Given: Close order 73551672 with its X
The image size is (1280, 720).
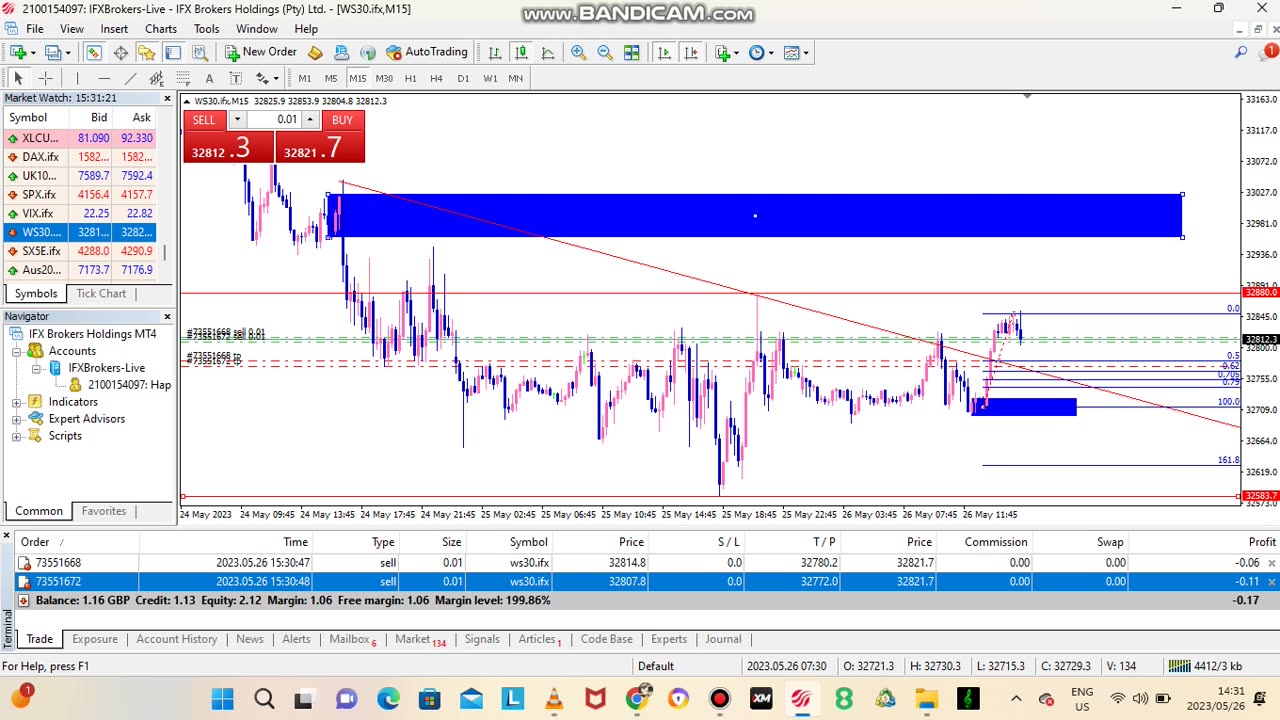Looking at the screenshot, I should pyautogui.click(x=1272, y=582).
